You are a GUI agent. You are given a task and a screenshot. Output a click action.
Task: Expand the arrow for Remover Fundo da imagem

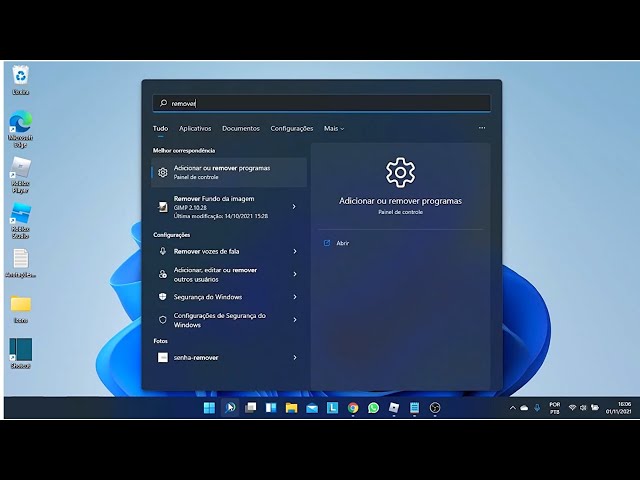(294, 207)
